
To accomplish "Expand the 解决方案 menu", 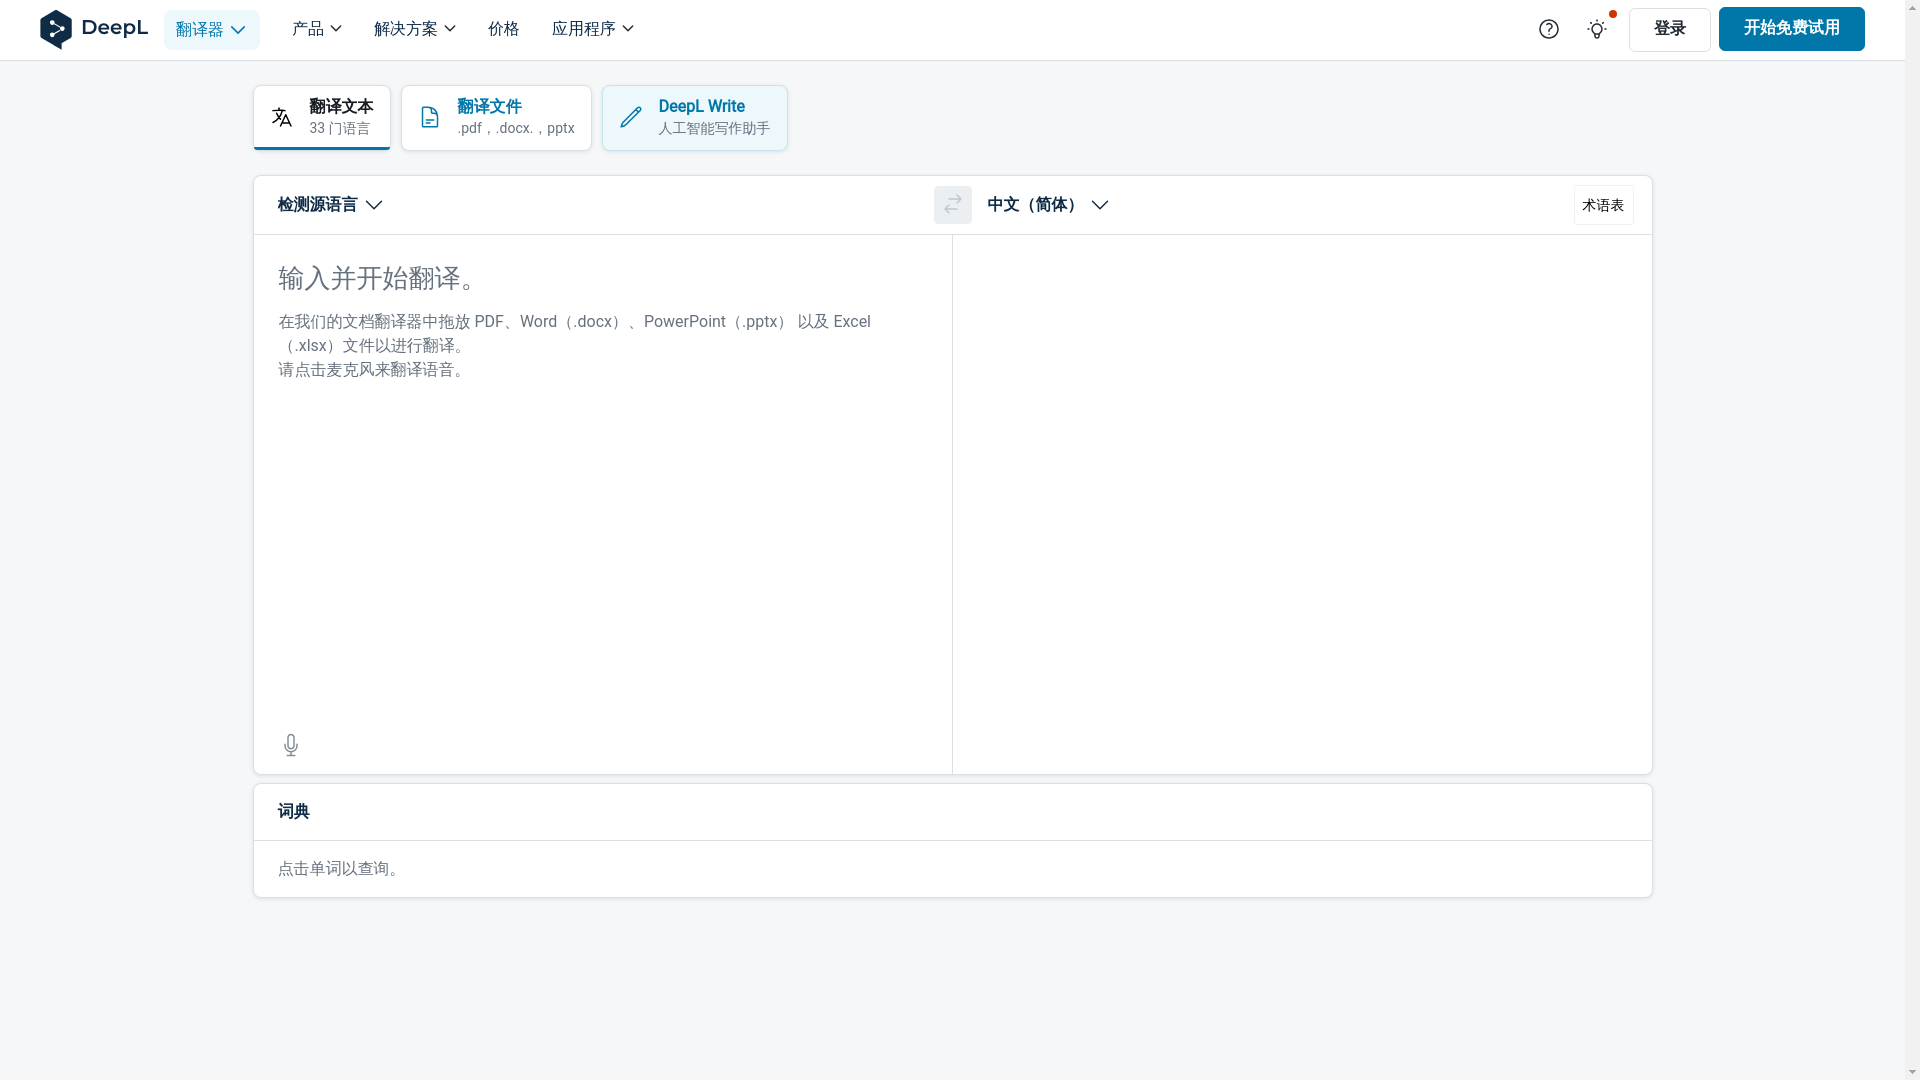I will [414, 29].
